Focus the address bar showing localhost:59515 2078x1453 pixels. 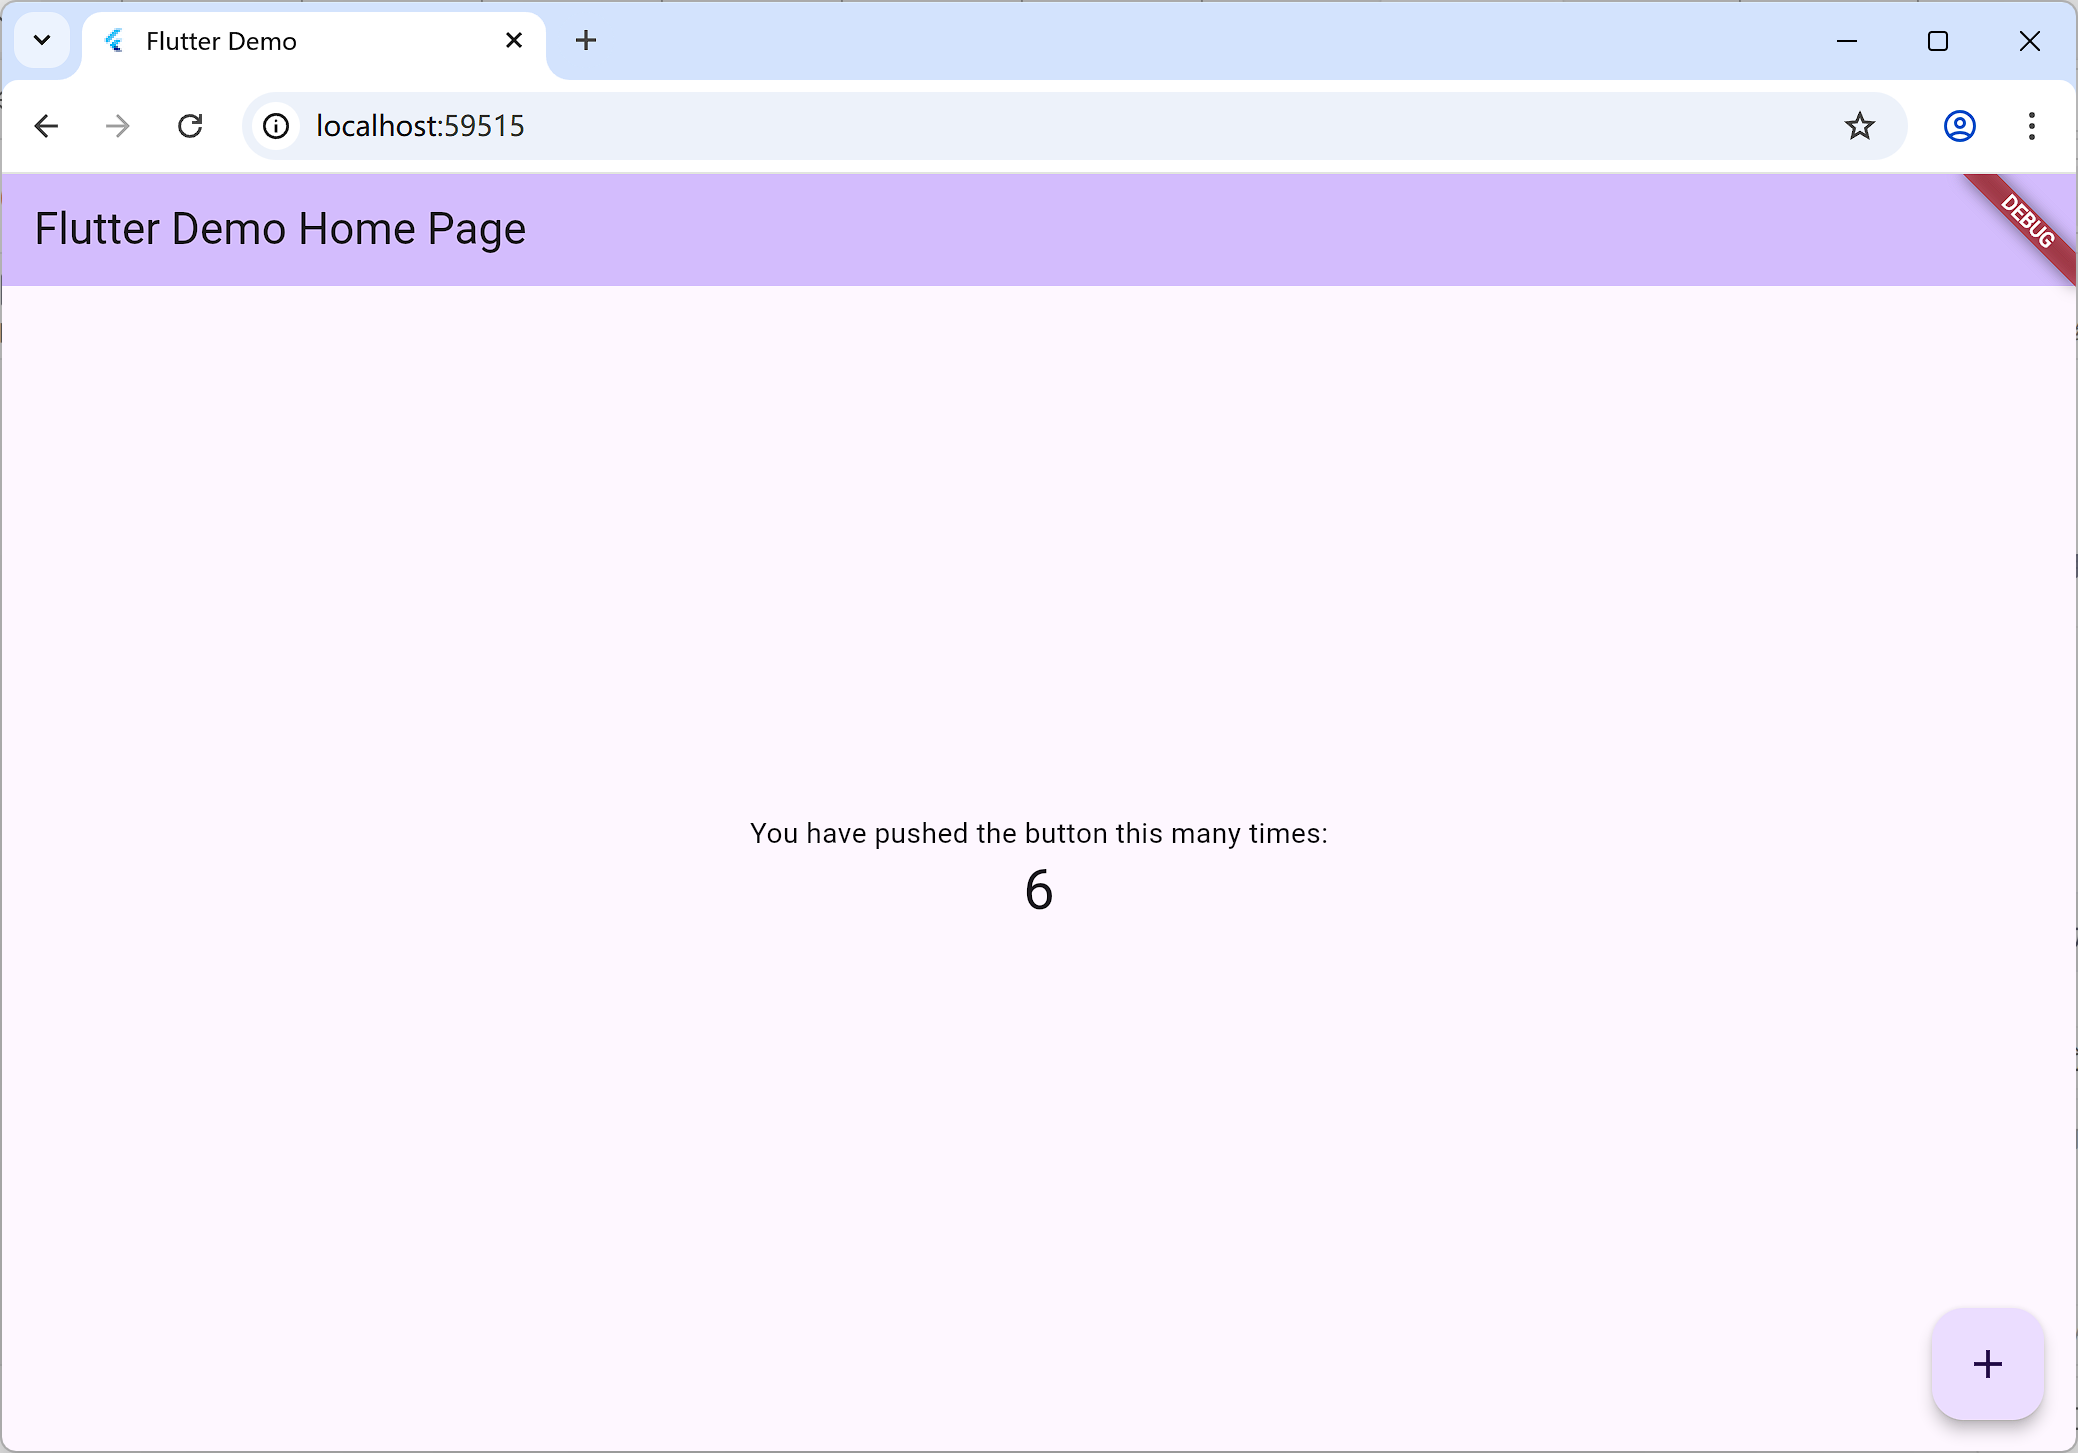(x=1073, y=126)
